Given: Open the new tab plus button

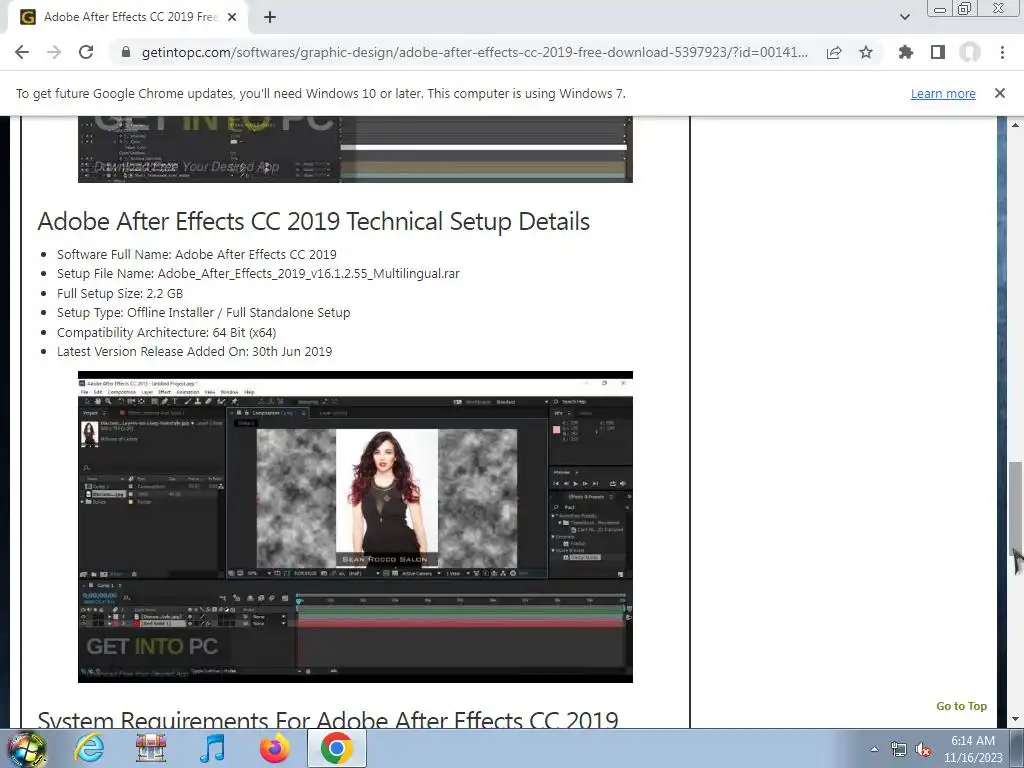Looking at the screenshot, I should 270,17.
